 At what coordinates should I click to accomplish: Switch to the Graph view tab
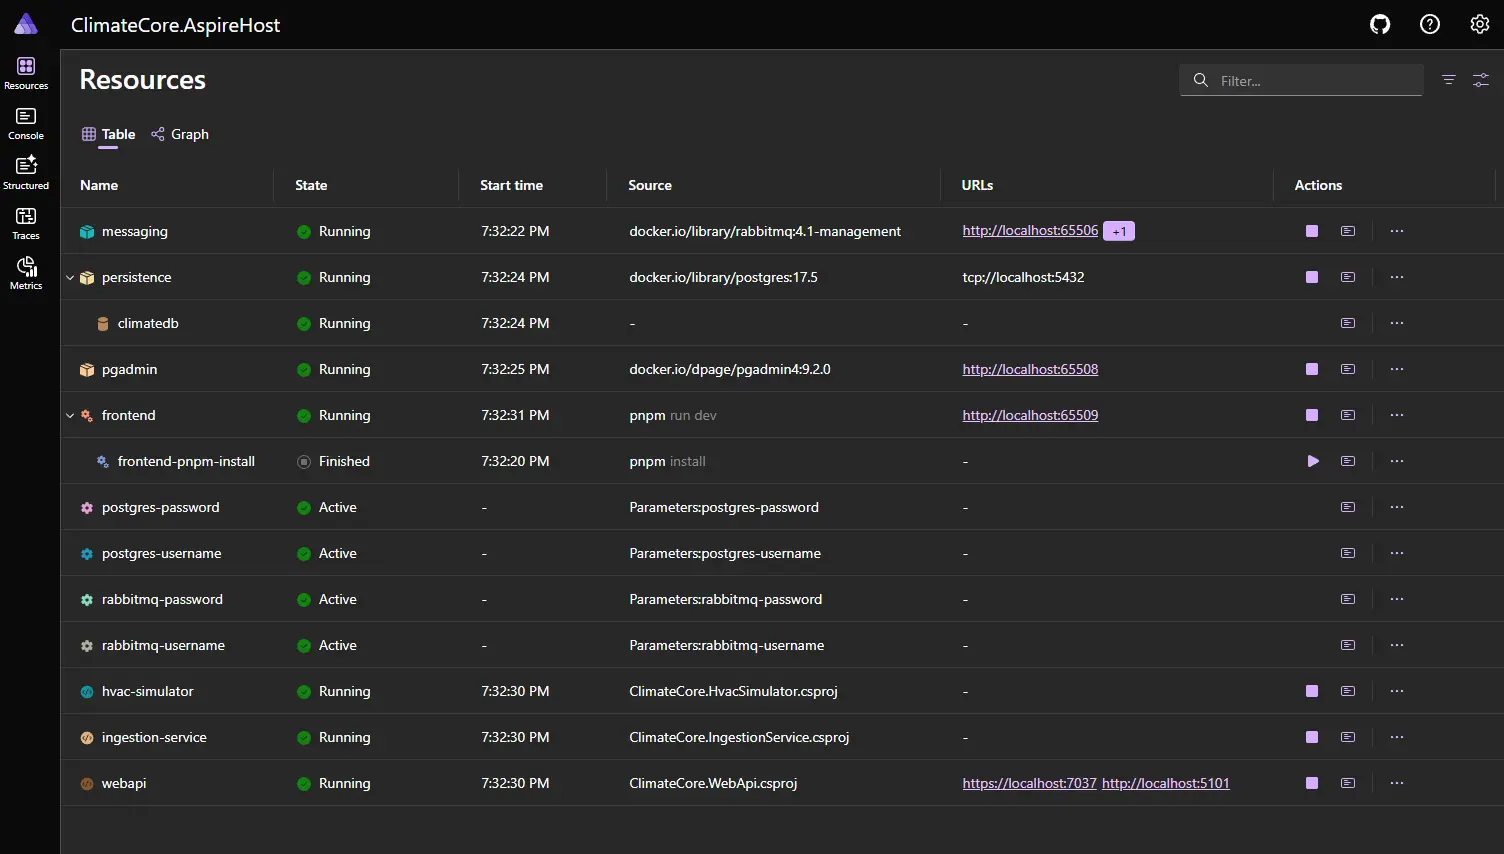pyautogui.click(x=180, y=134)
